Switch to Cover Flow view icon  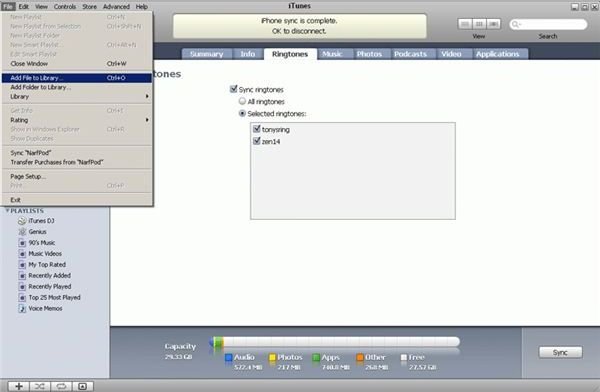point(493,24)
